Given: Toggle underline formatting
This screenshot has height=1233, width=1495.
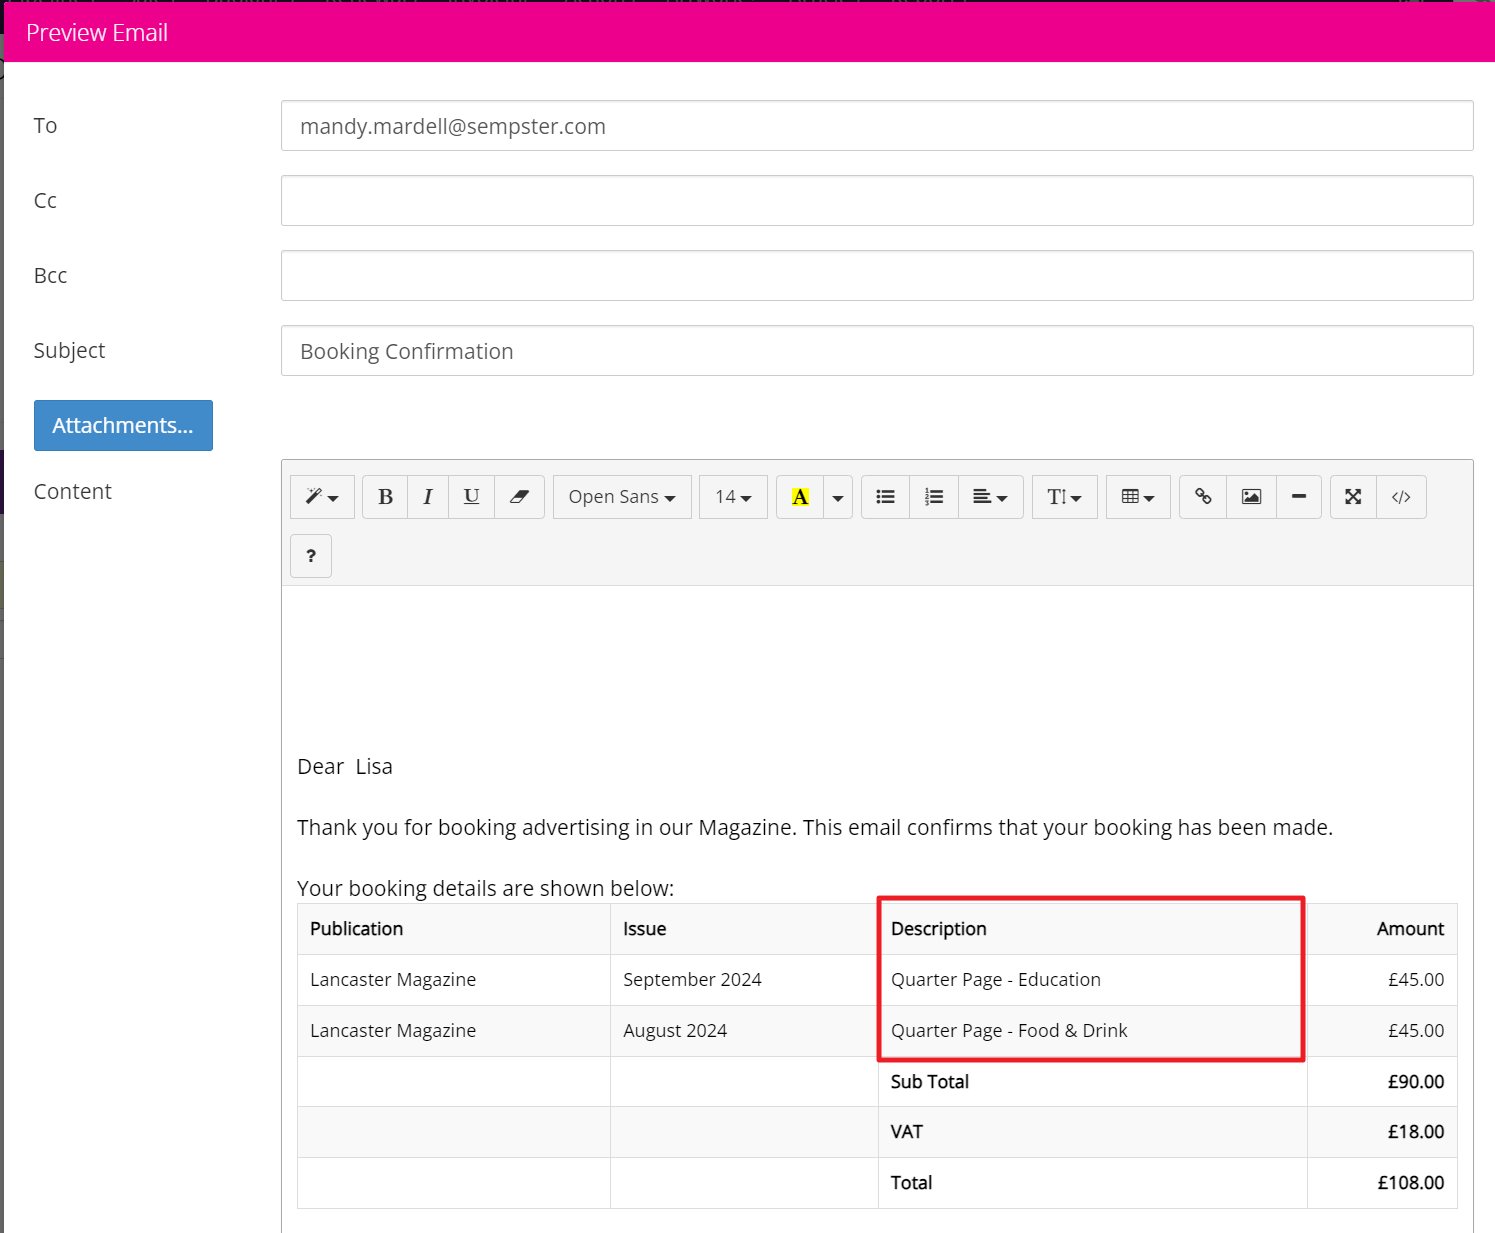Looking at the screenshot, I should coord(472,497).
